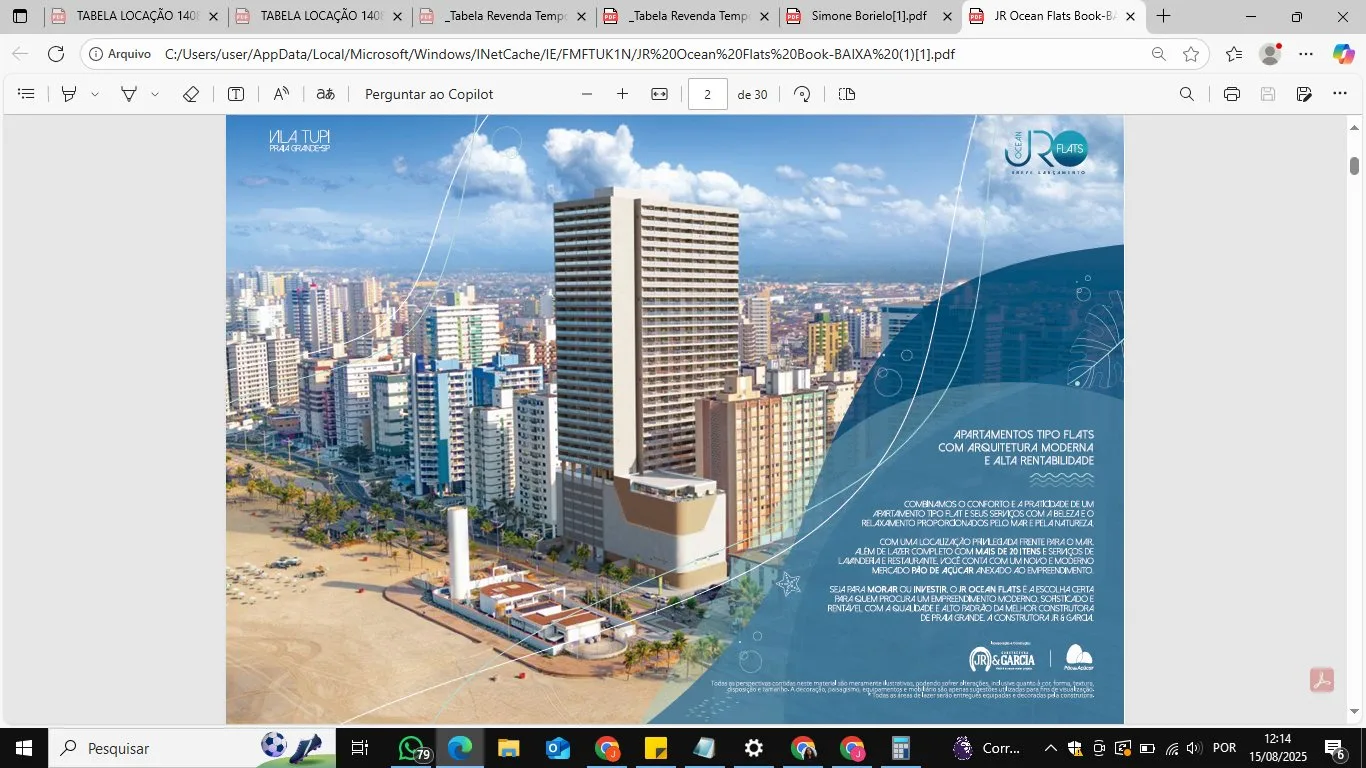Toggle fit to width view
Image resolution: width=1366 pixels, height=768 pixels.
tap(659, 94)
